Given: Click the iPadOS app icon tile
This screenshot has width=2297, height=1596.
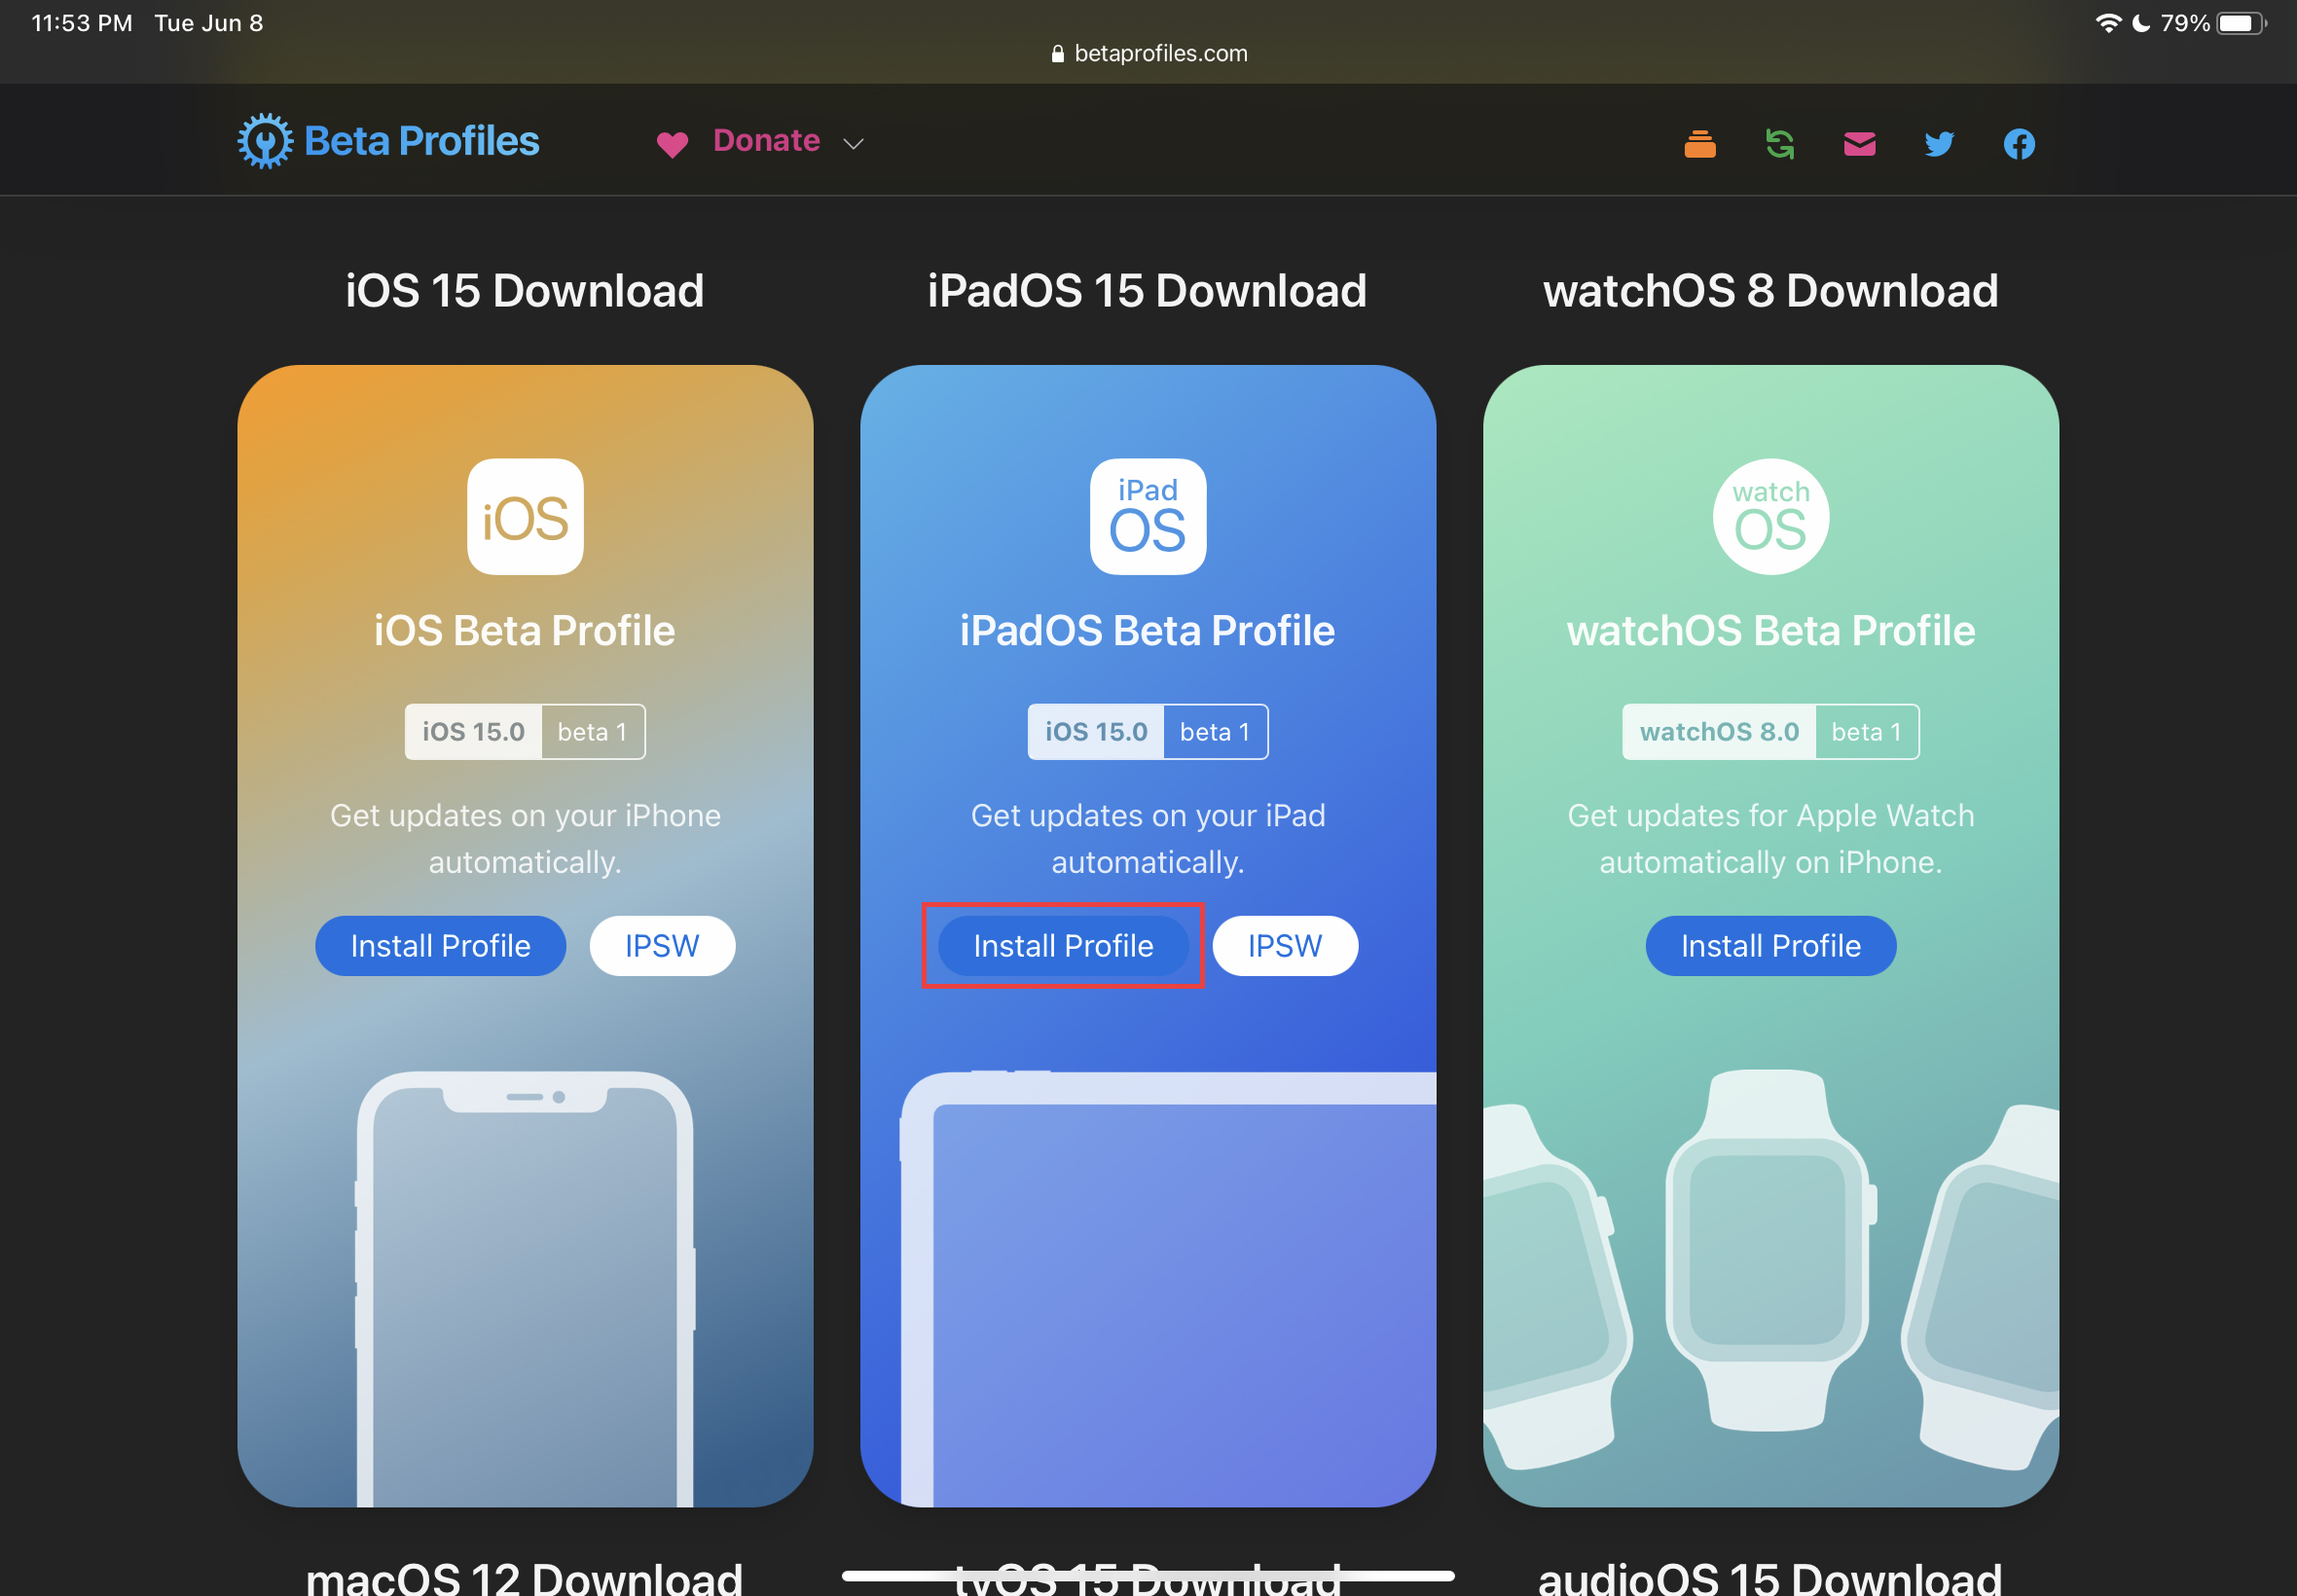Looking at the screenshot, I should click(1148, 517).
